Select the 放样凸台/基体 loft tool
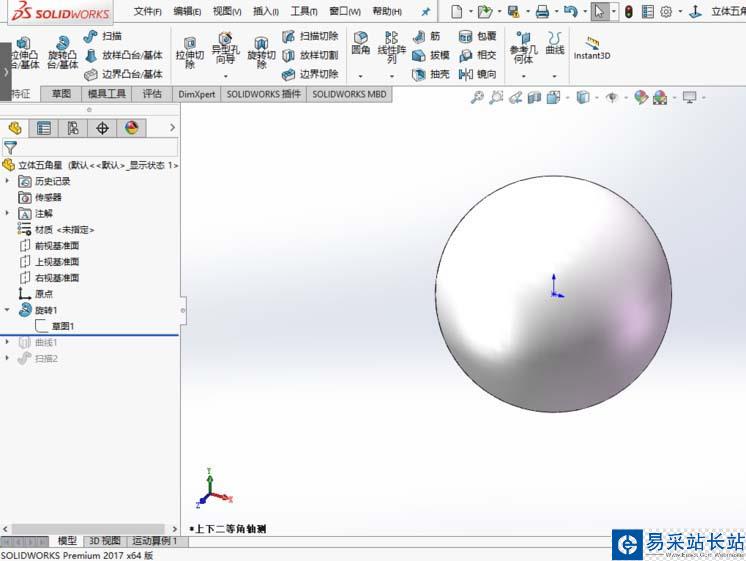Viewport: 746px width, 561px height. click(123, 55)
